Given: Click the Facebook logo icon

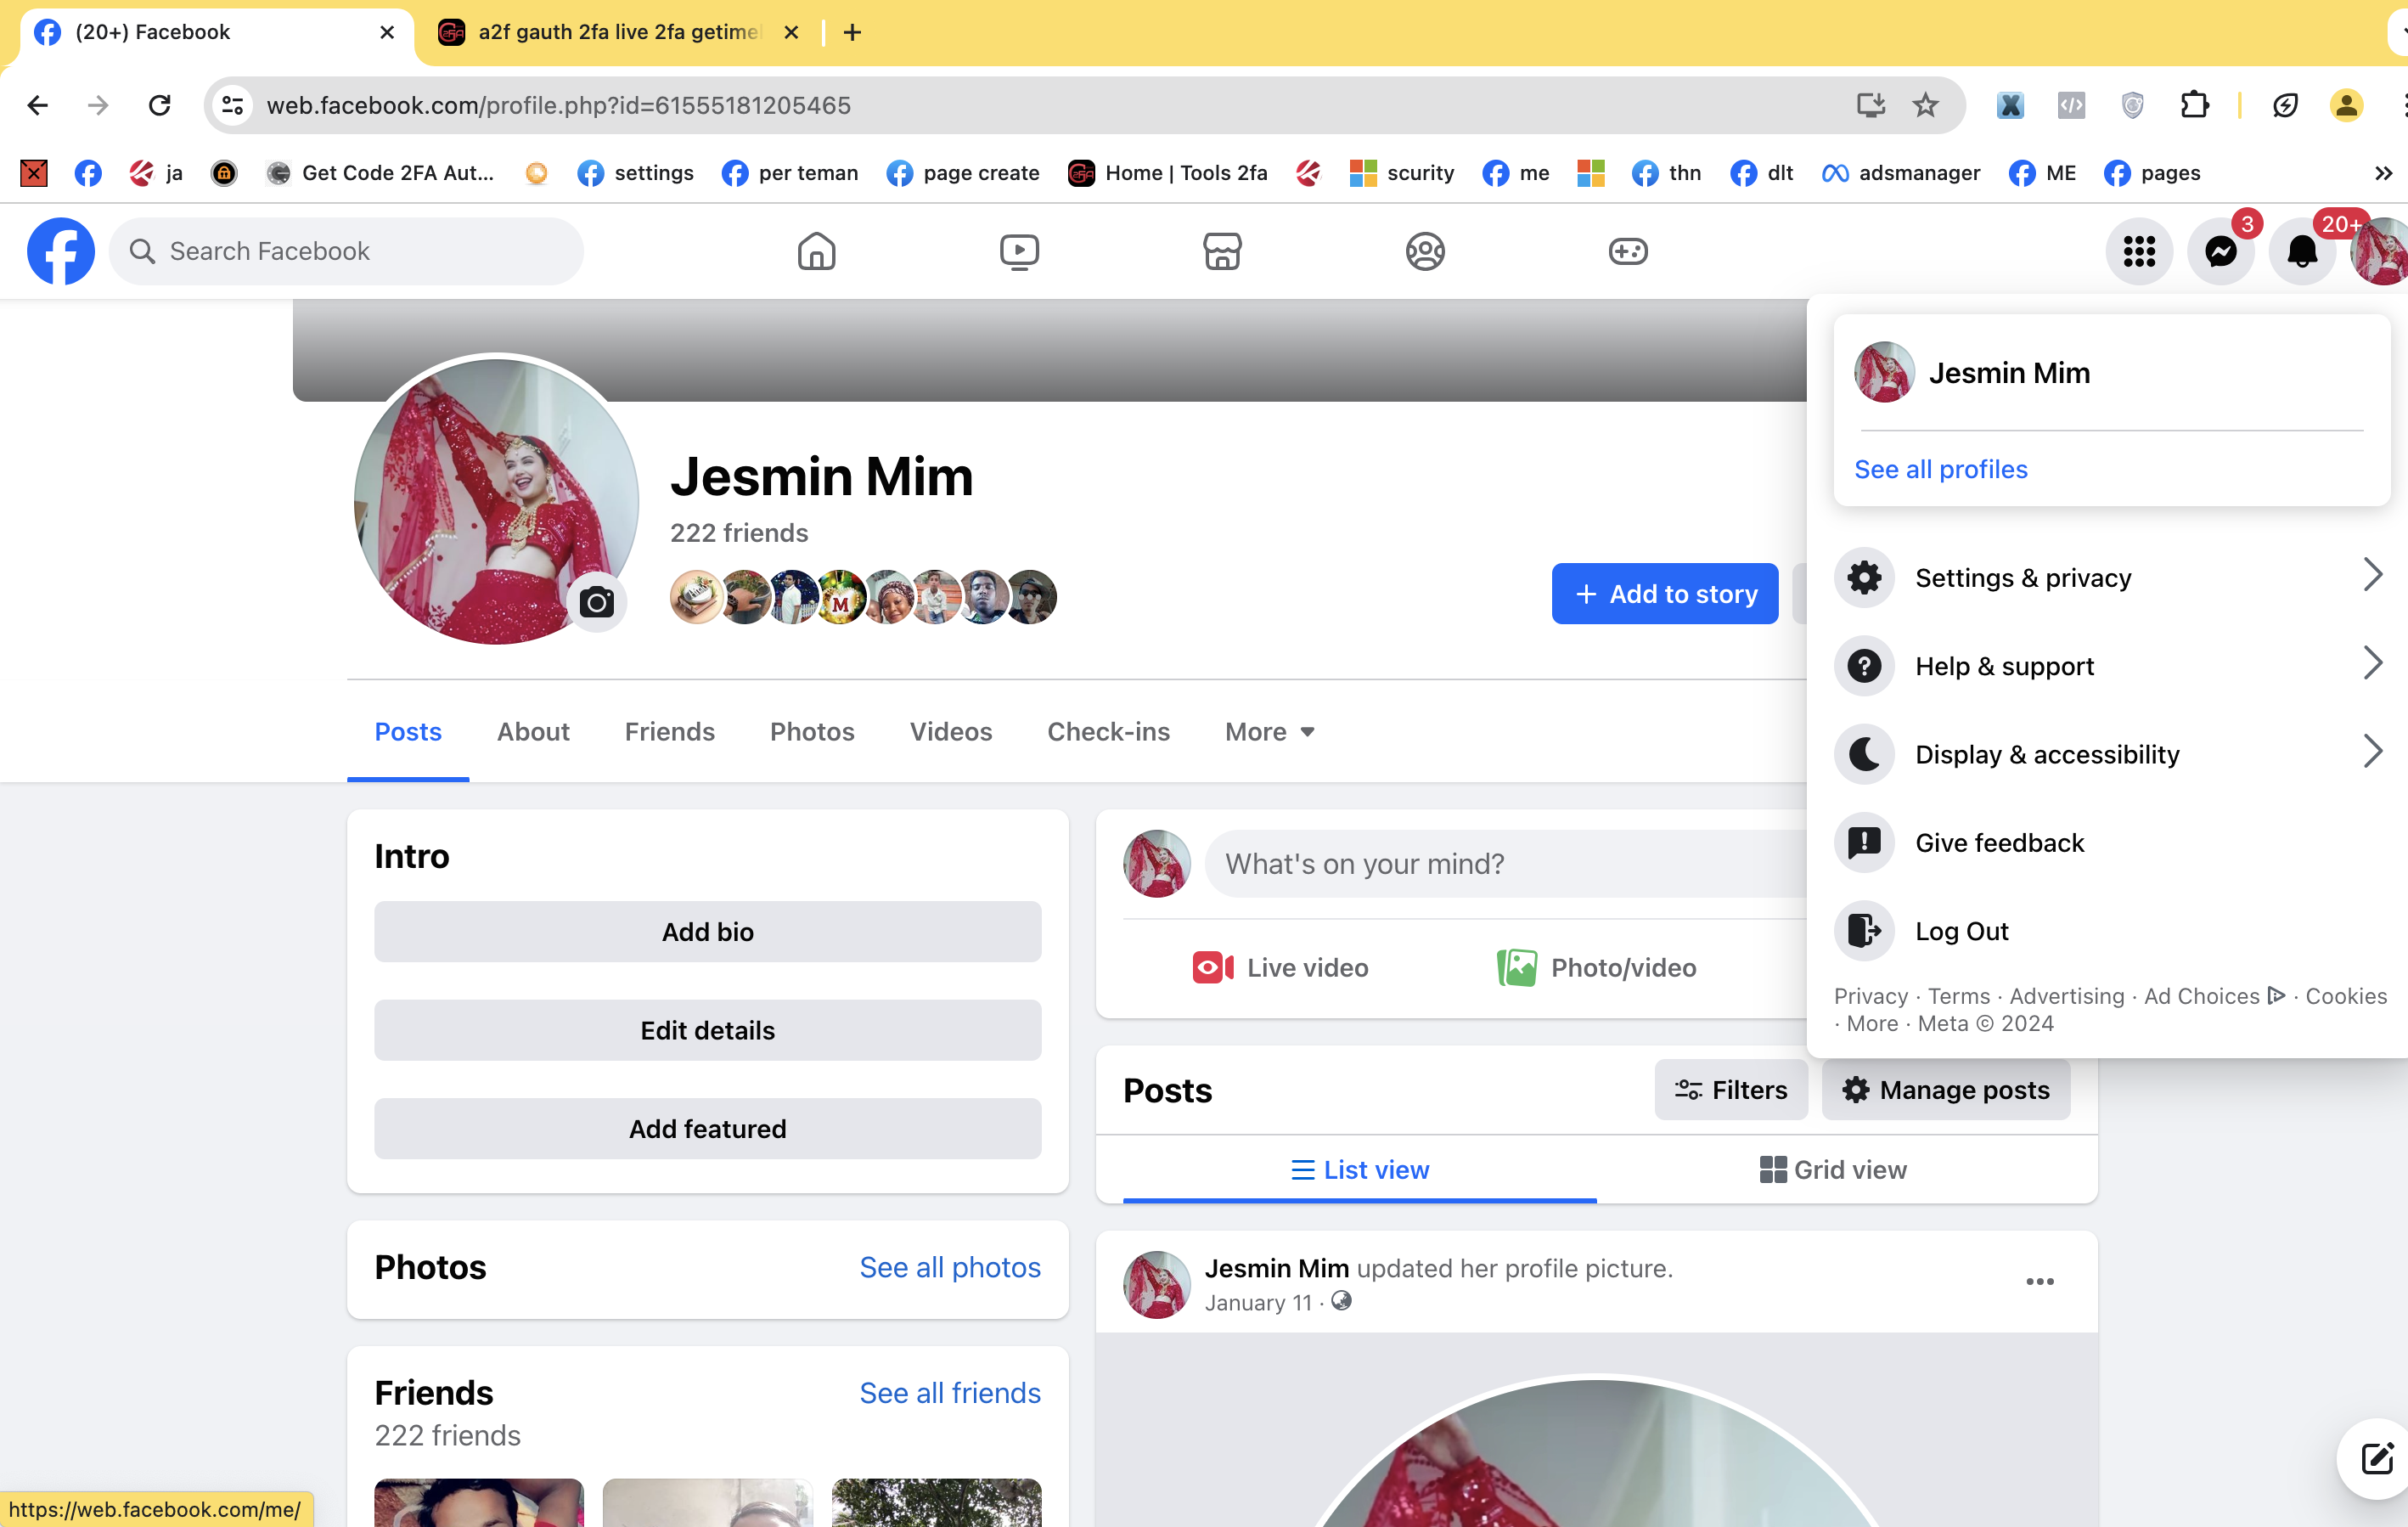Looking at the screenshot, I should (x=60, y=251).
